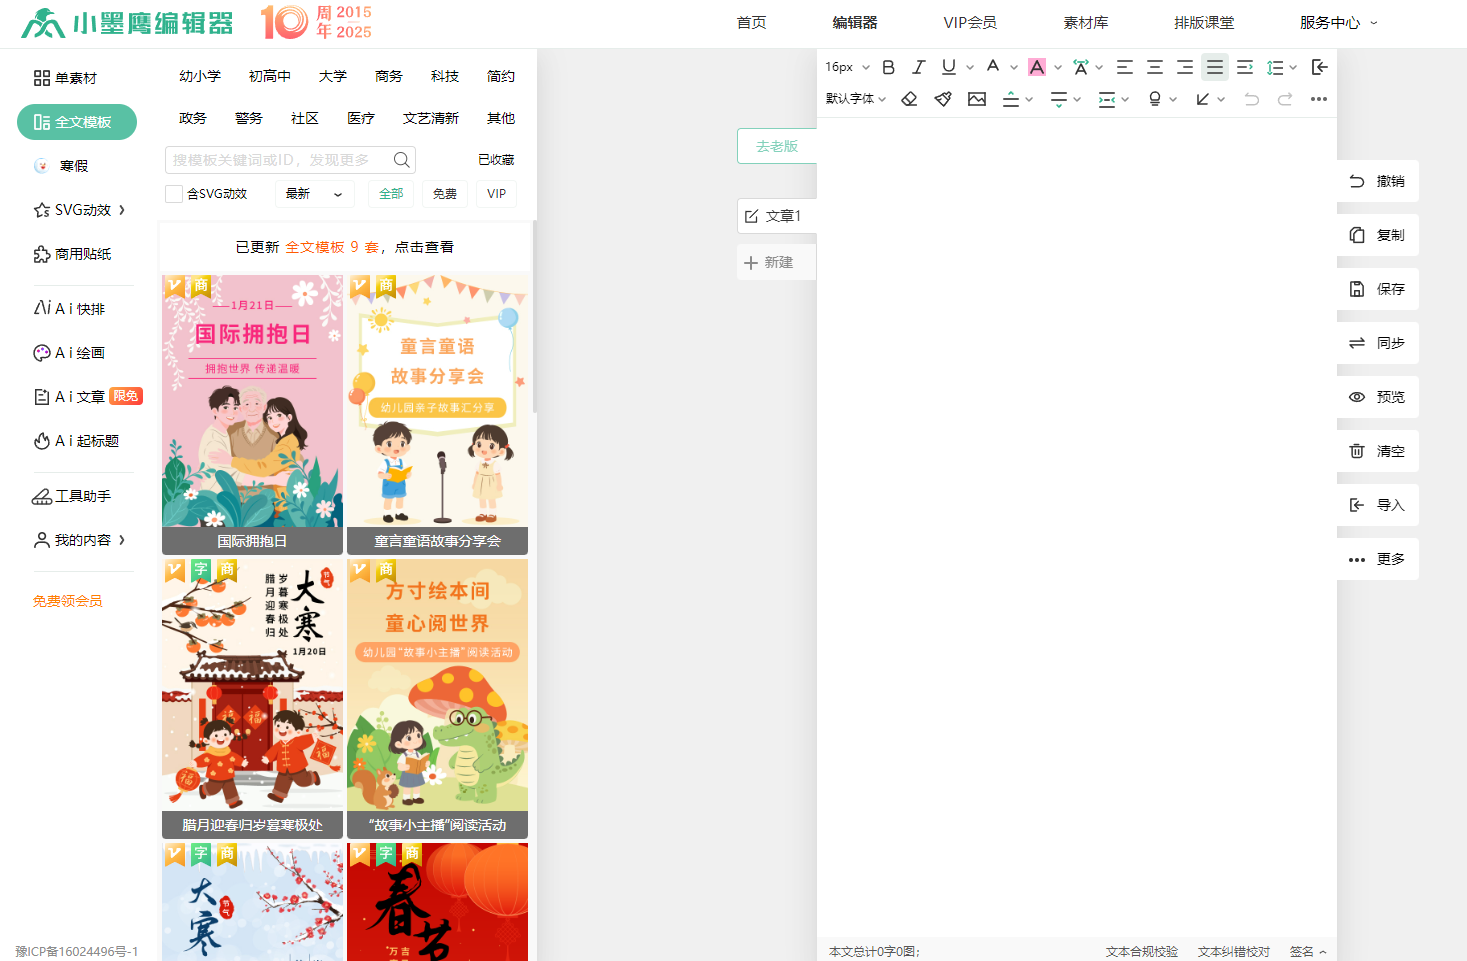The image size is (1467, 961).
Task: Preview the article with the 预览 icon
Action: [1378, 397]
